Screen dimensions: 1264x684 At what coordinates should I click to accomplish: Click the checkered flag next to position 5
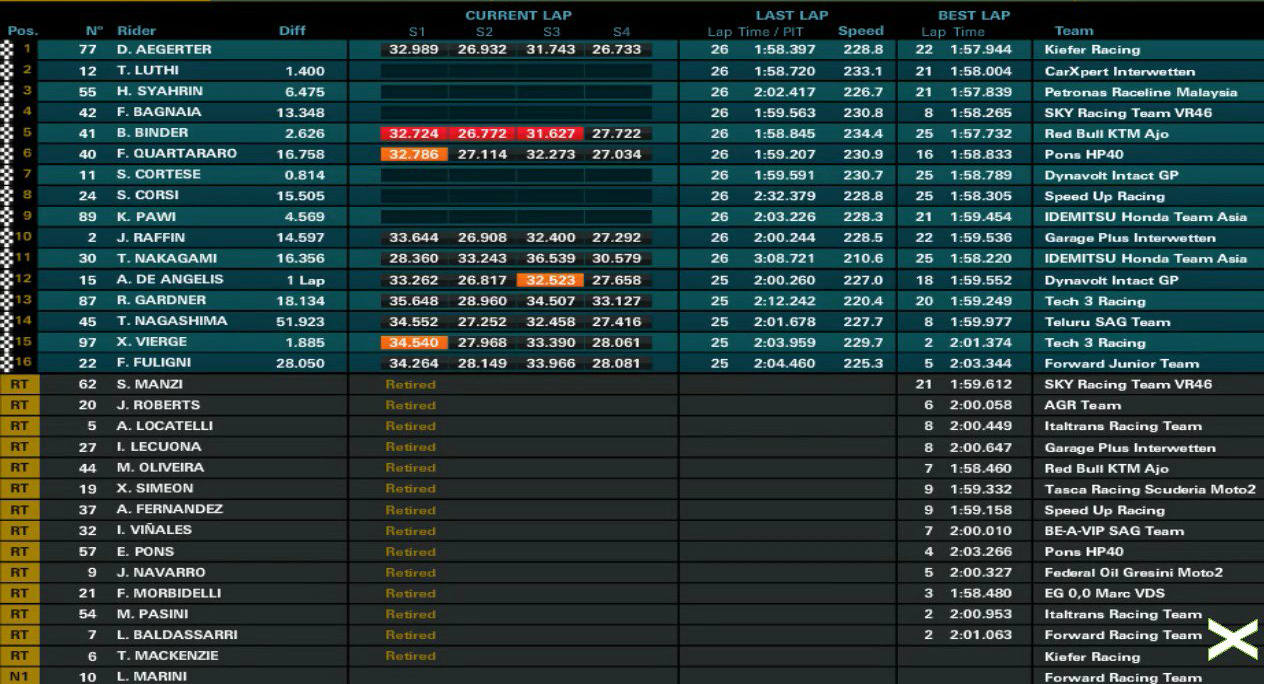(6, 133)
